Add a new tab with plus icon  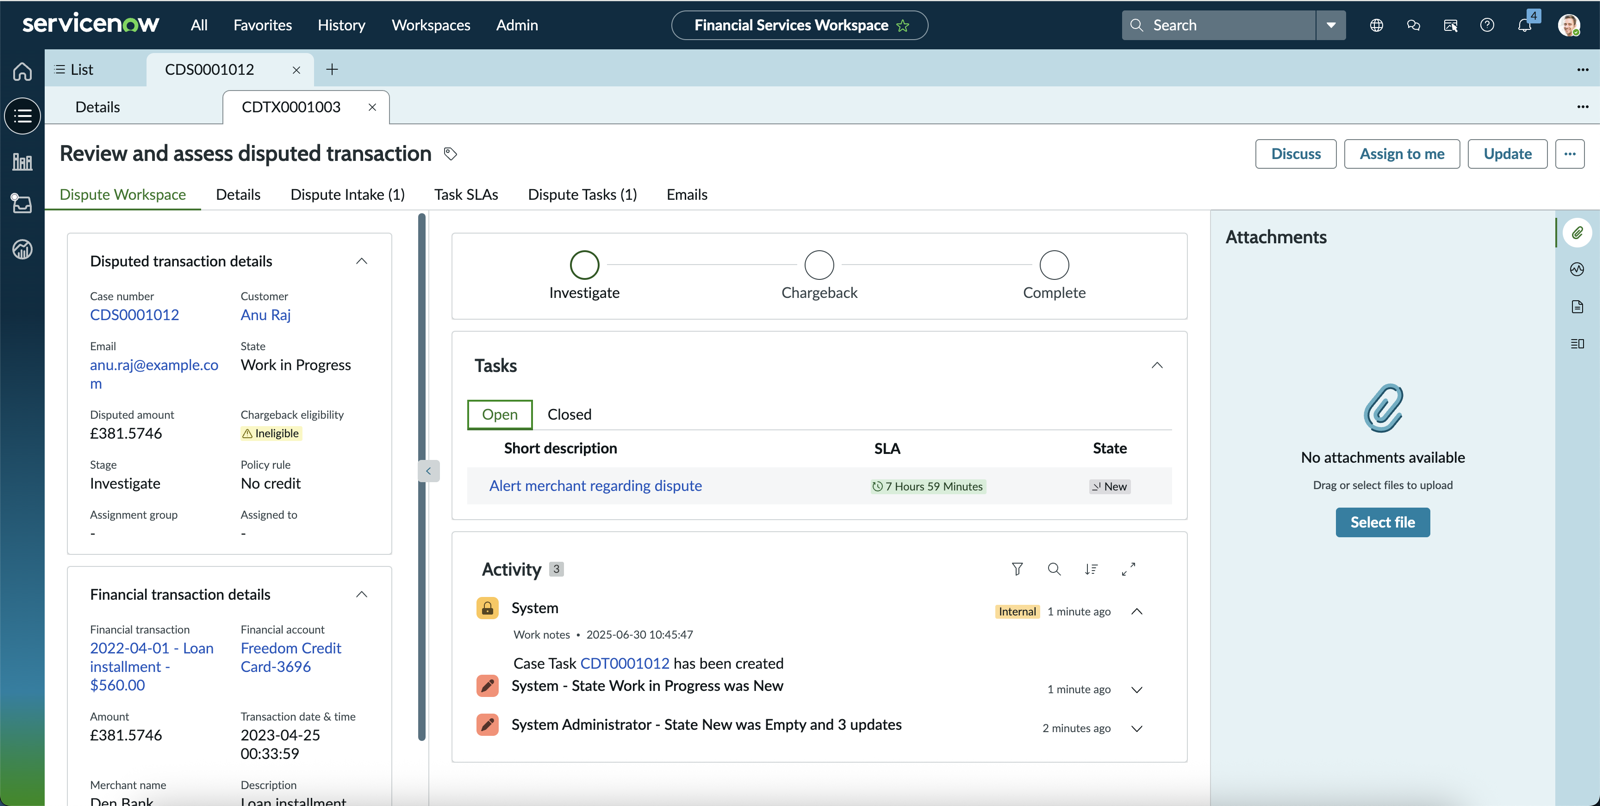pyautogui.click(x=332, y=69)
